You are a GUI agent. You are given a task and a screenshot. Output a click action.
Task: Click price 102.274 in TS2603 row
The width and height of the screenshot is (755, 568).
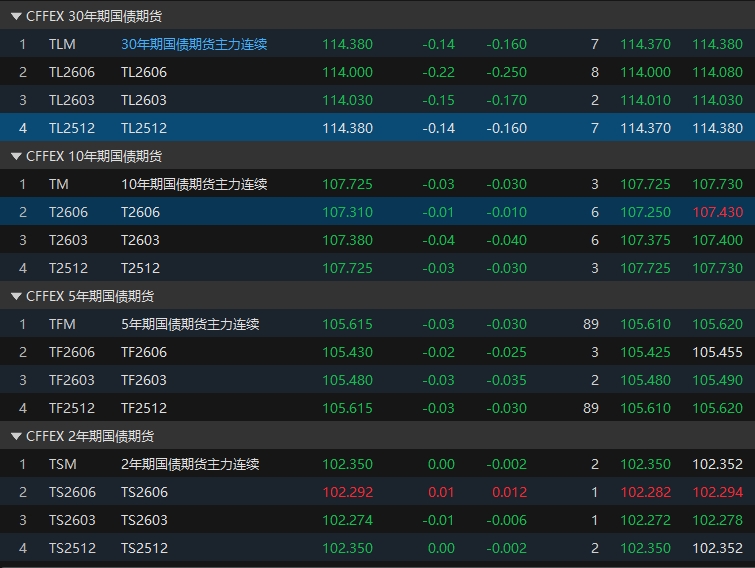(347, 520)
